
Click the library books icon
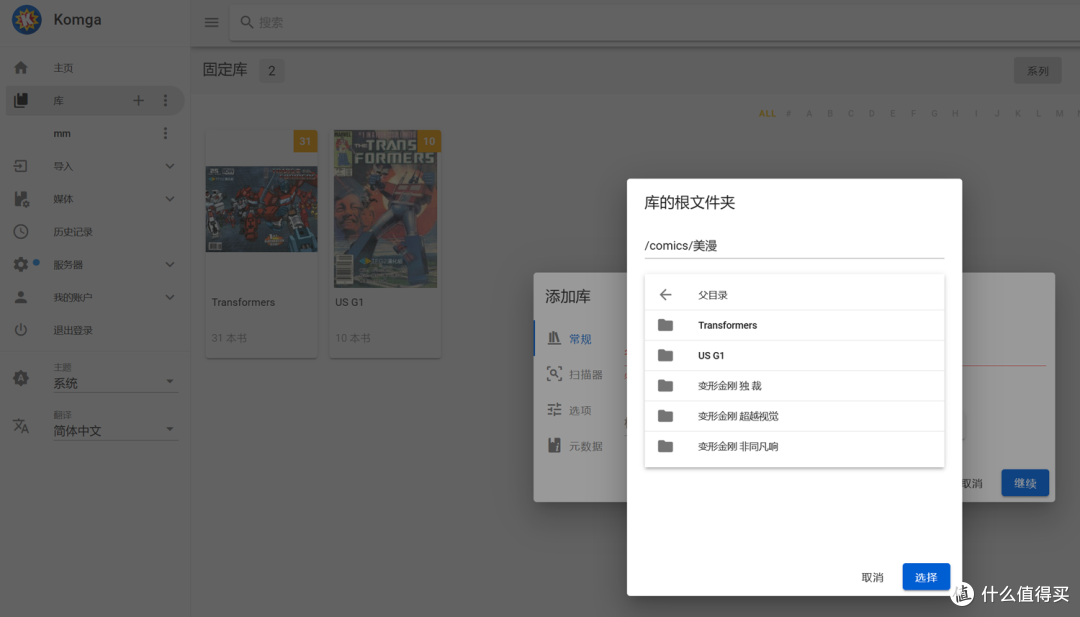point(21,100)
